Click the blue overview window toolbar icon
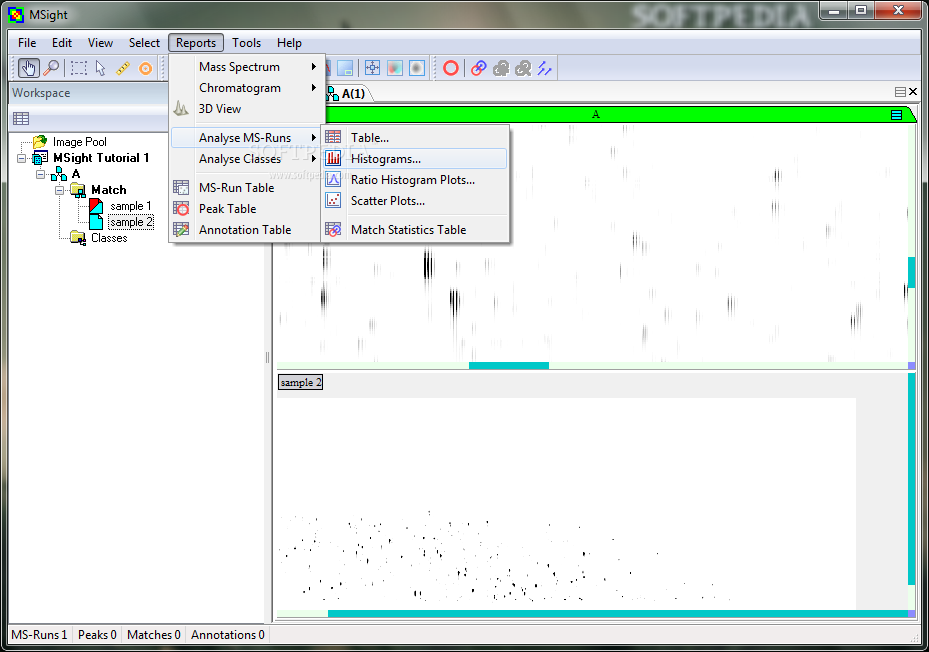 click(x=345, y=68)
